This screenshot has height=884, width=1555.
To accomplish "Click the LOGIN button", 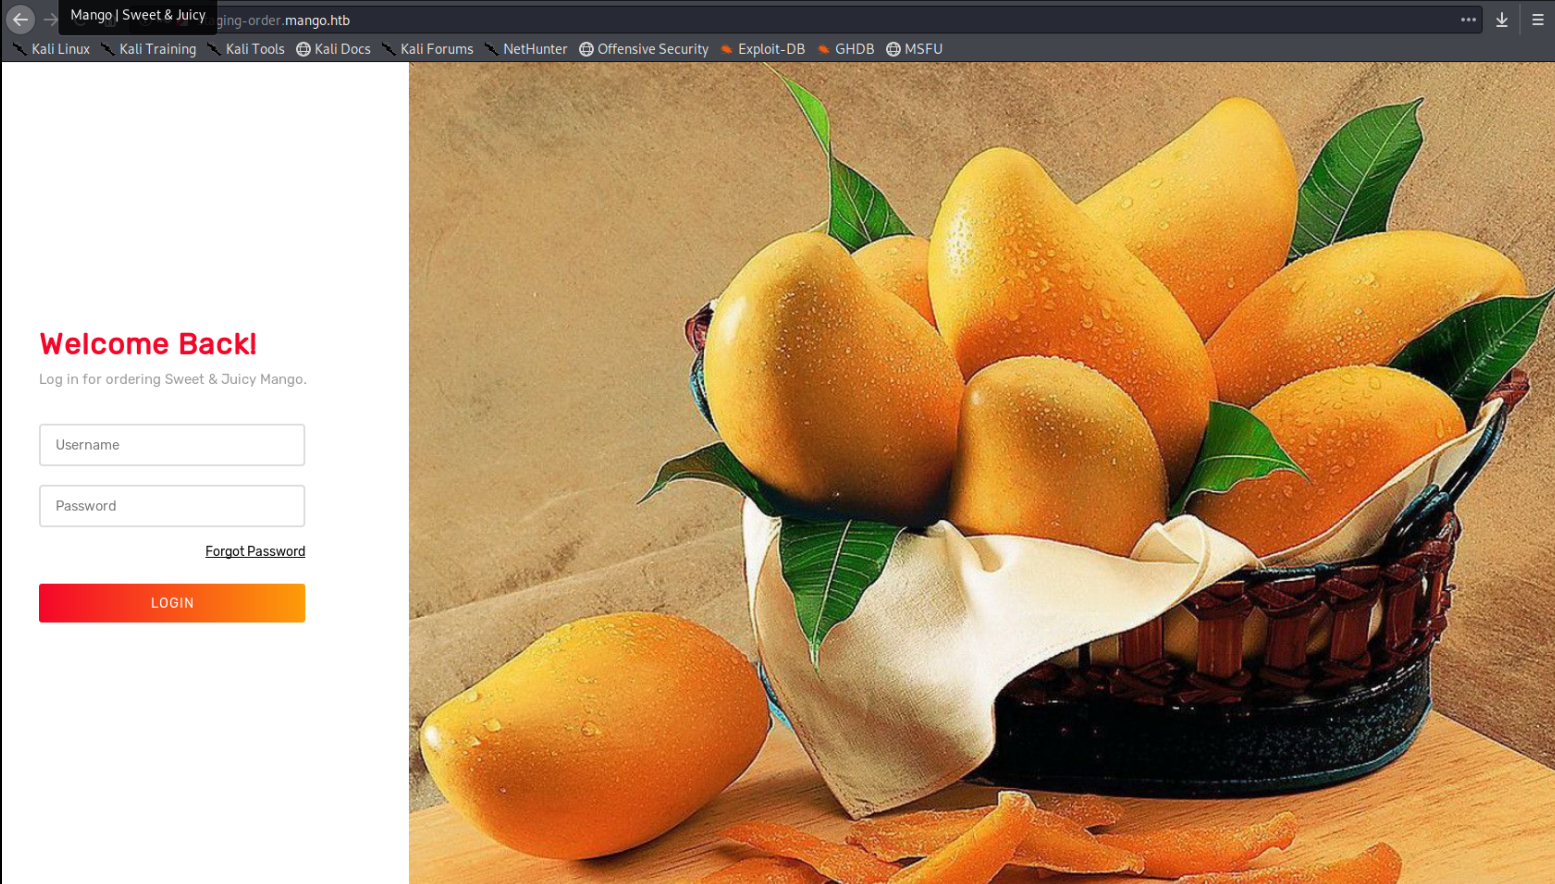I will [172, 603].
